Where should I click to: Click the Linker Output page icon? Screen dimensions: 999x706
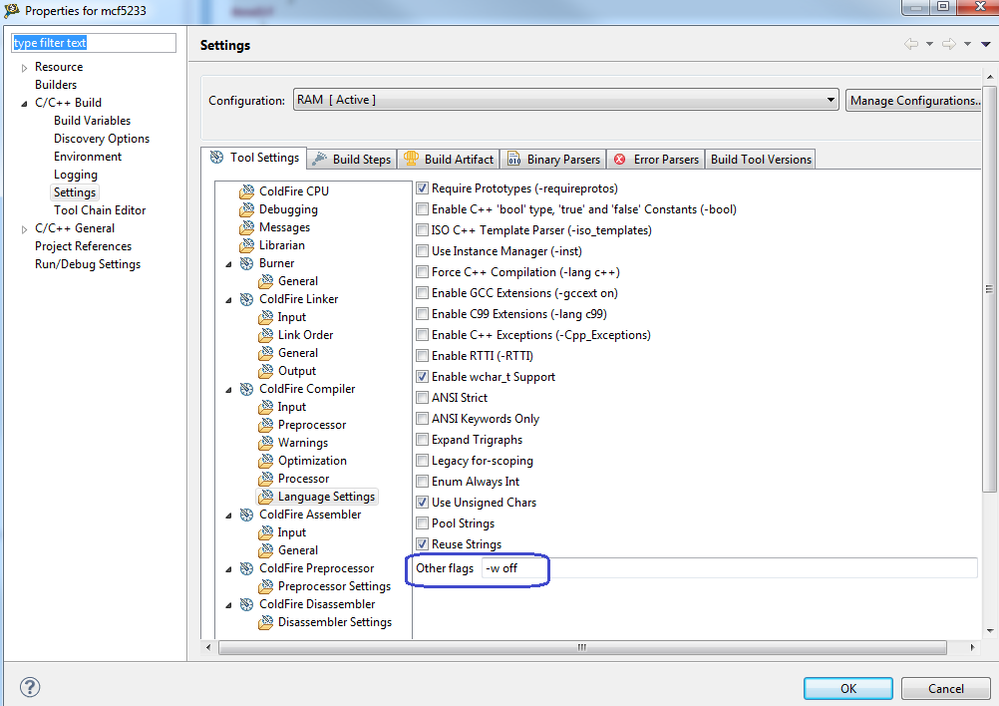266,371
